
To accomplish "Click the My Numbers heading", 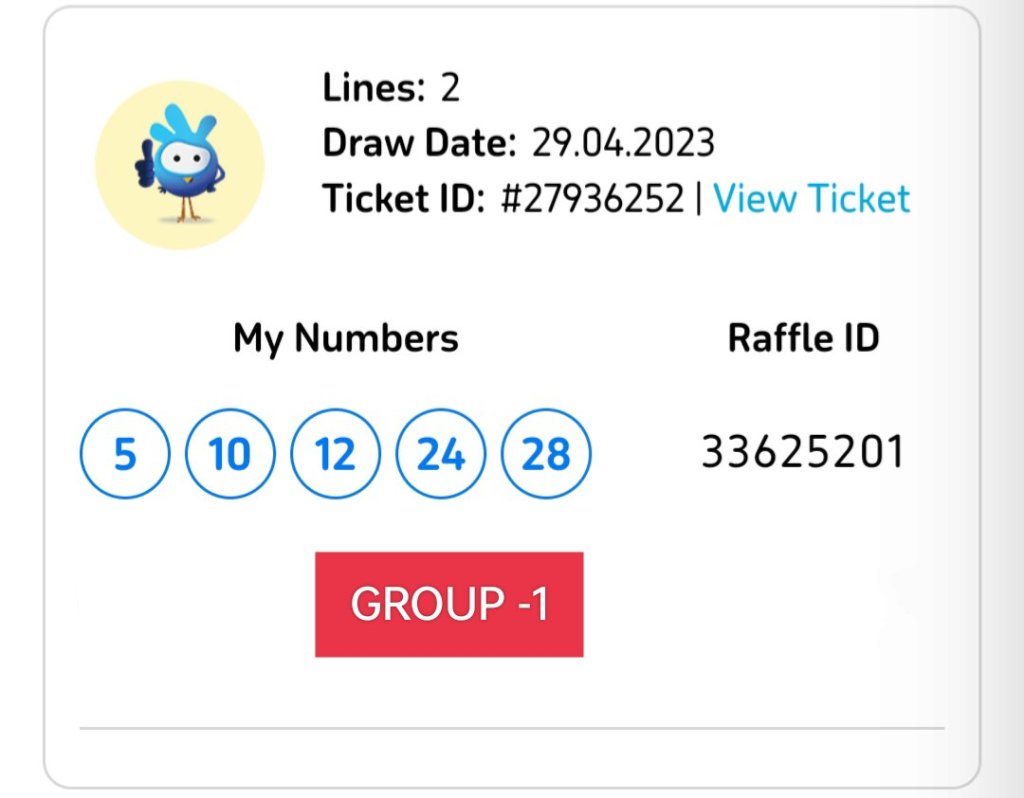I will tap(346, 338).
